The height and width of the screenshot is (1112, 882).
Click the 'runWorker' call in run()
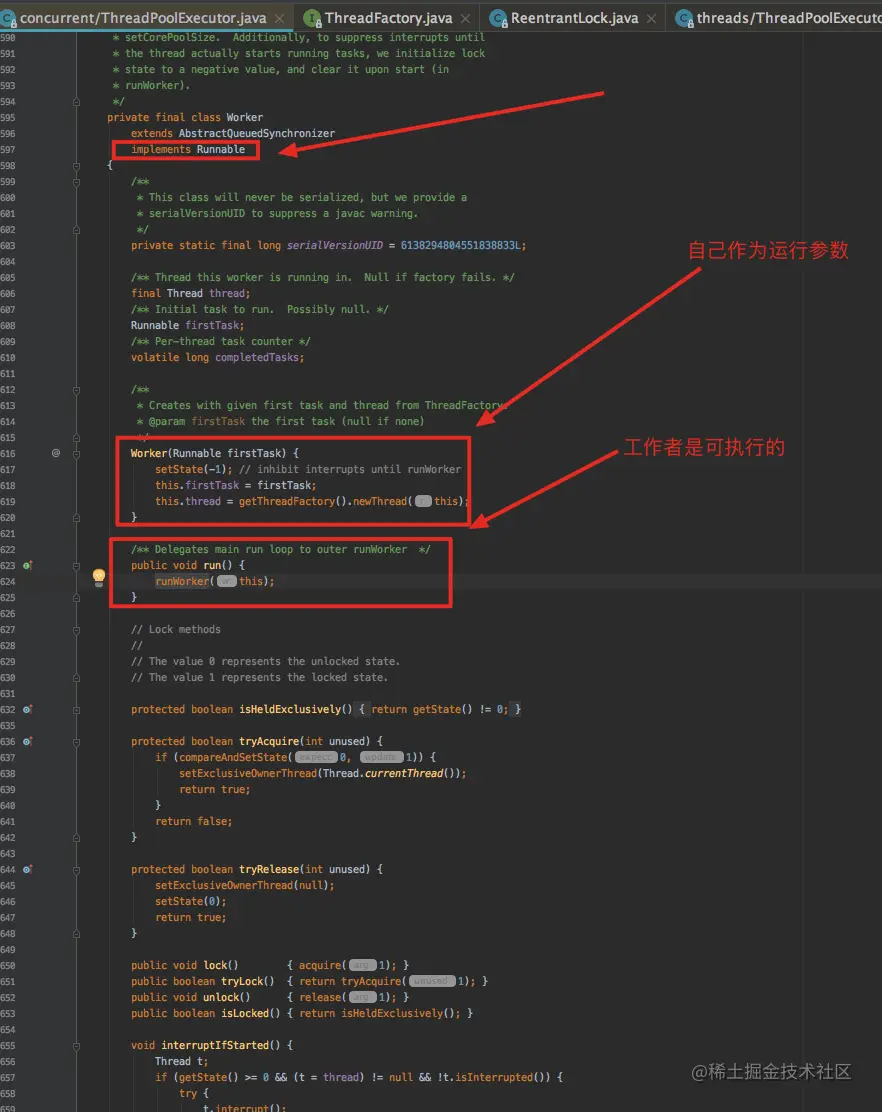pyautogui.click(x=182, y=581)
